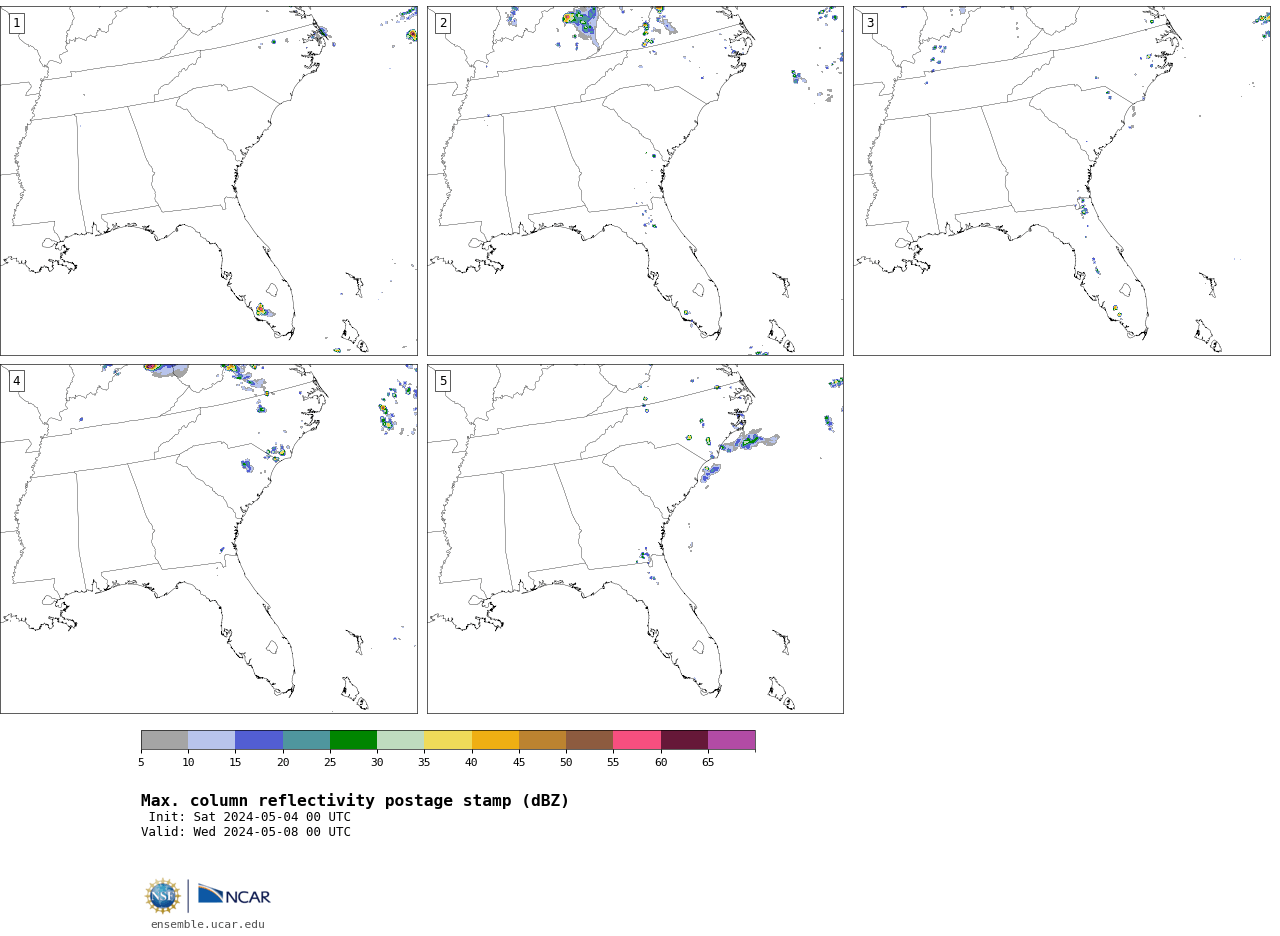Click the pale green 30-35 dBZ swatch
Screen dimensions: 1280x936
click(400, 740)
